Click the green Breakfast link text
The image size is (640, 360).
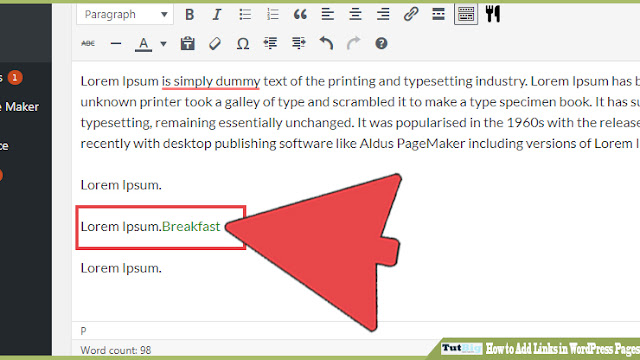click(191, 226)
